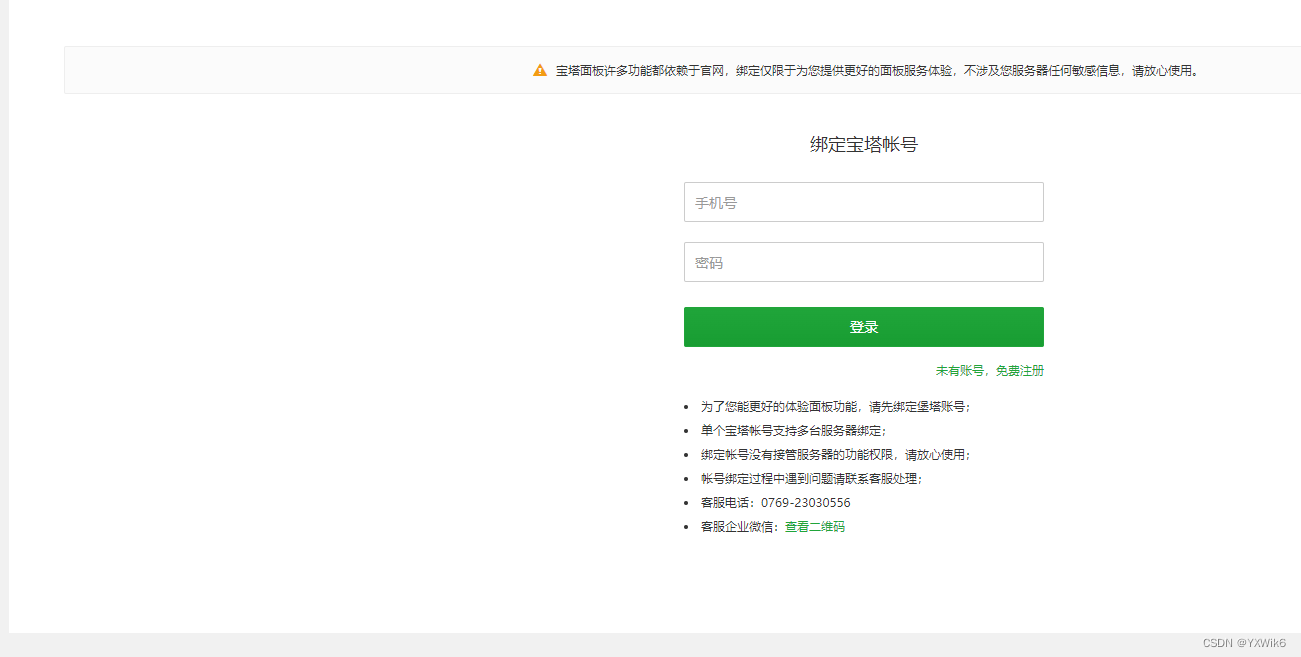Click the 手机号 phone number input field

coord(863,202)
